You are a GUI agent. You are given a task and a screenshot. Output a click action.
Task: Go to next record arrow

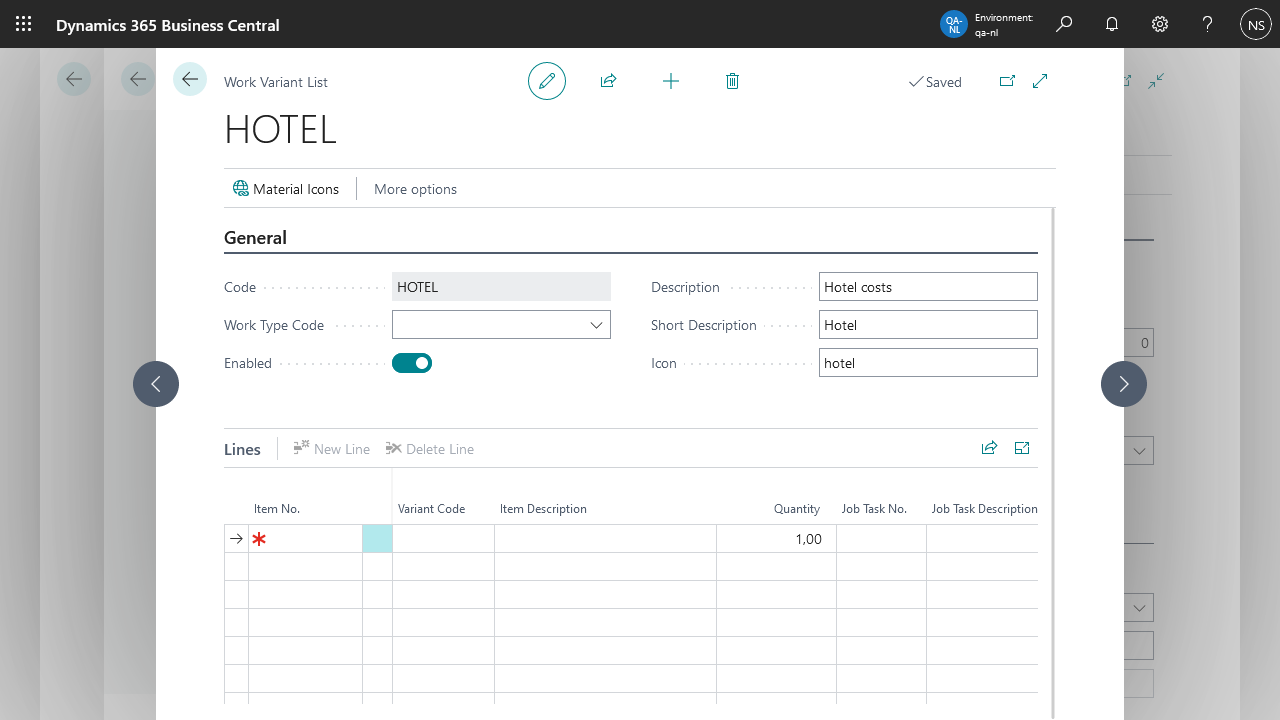(1124, 384)
